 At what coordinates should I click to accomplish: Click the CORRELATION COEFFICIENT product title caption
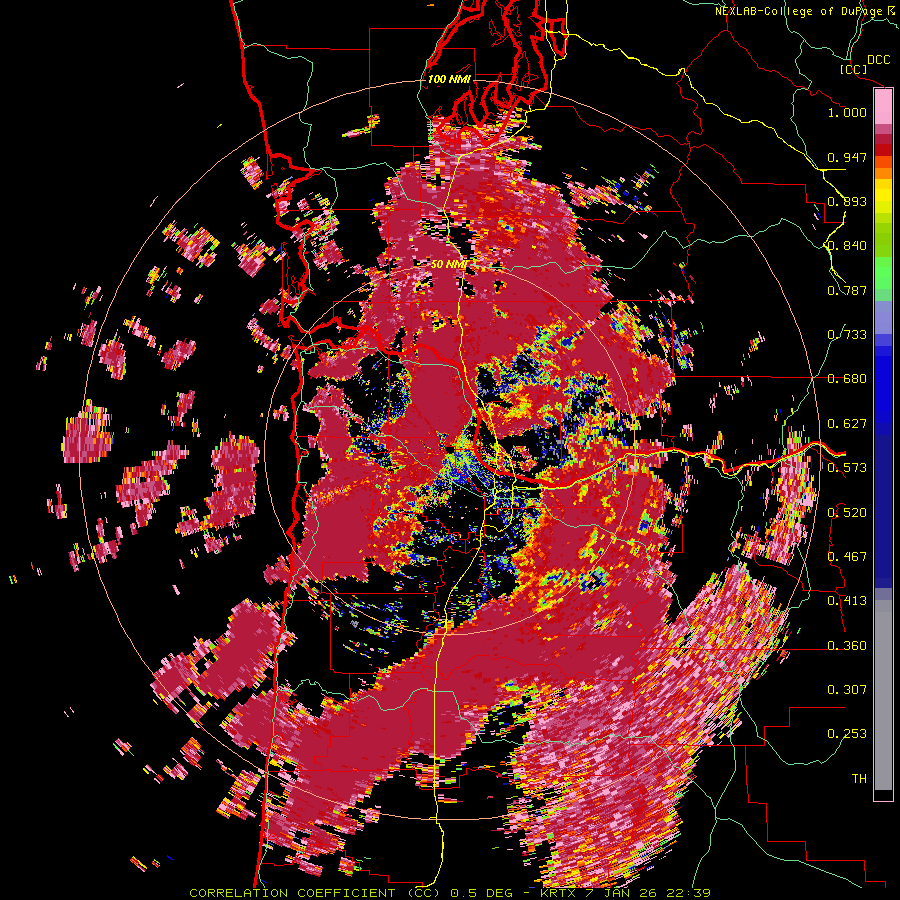(x=449, y=893)
